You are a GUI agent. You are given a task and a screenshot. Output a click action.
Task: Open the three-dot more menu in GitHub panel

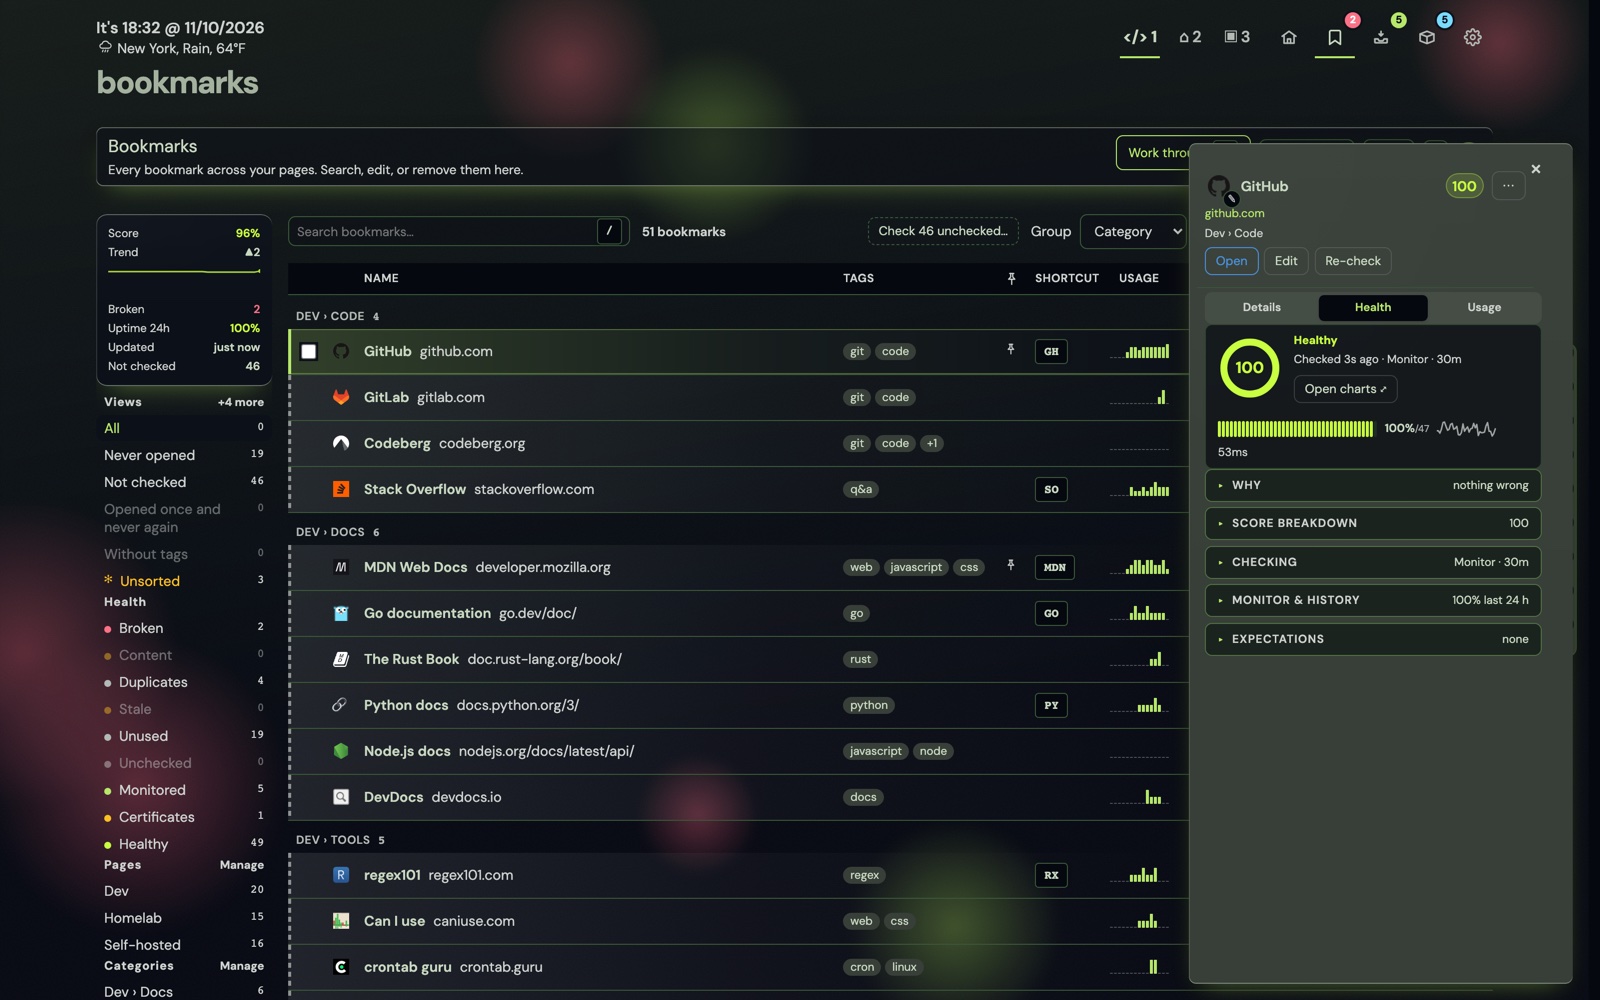point(1508,185)
